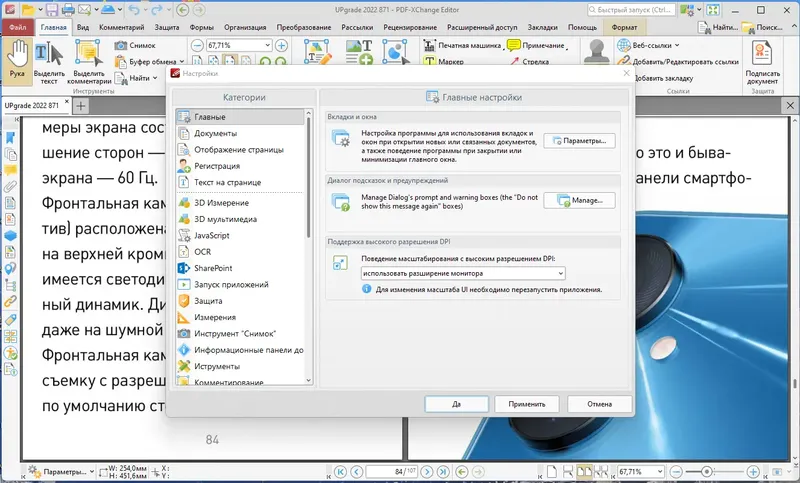Click the ribbon zoom out minus button

point(197,45)
